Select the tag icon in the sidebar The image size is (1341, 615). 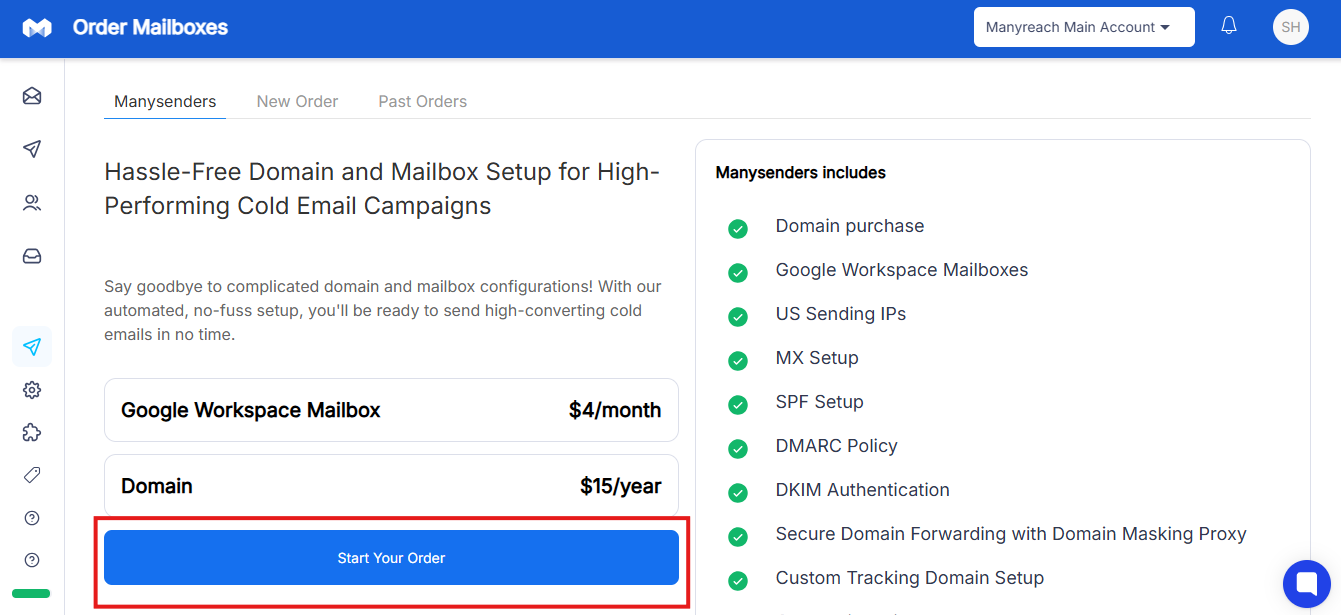(x=32, y=475)
